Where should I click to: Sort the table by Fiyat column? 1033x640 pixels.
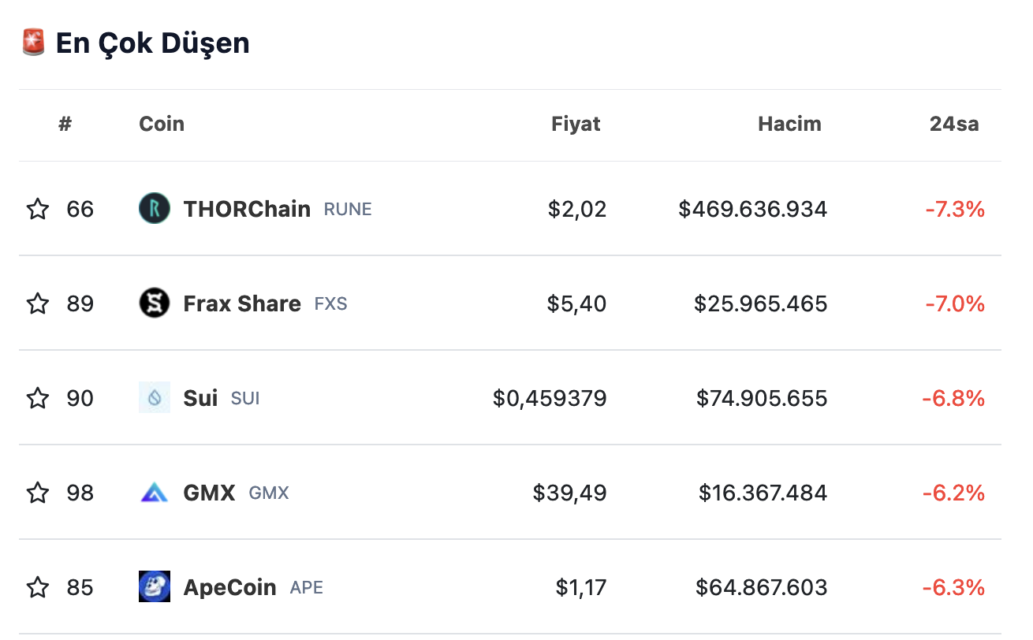click(575, 124)
